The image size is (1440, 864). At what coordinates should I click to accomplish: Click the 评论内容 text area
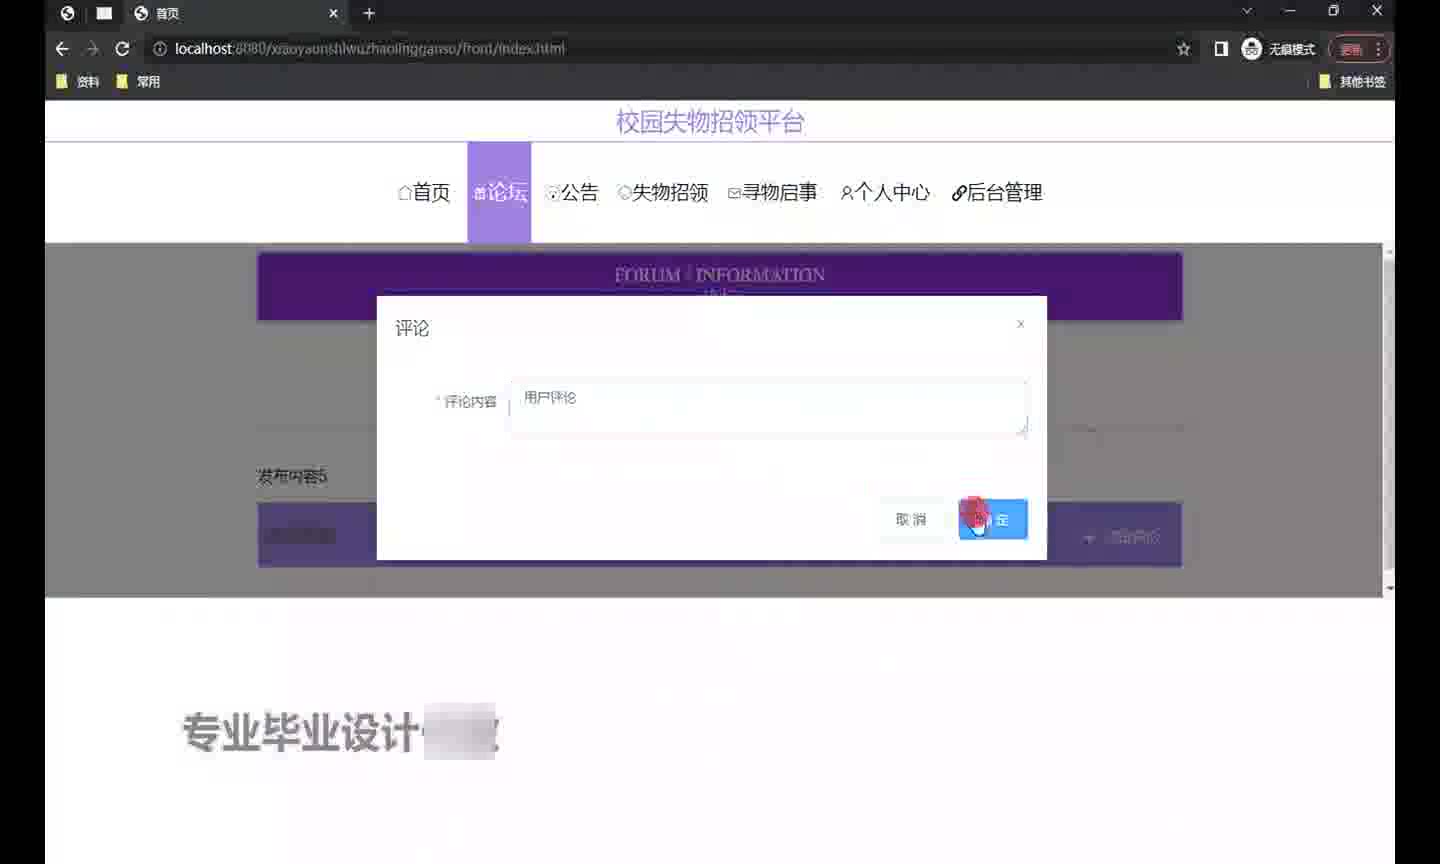768,407
